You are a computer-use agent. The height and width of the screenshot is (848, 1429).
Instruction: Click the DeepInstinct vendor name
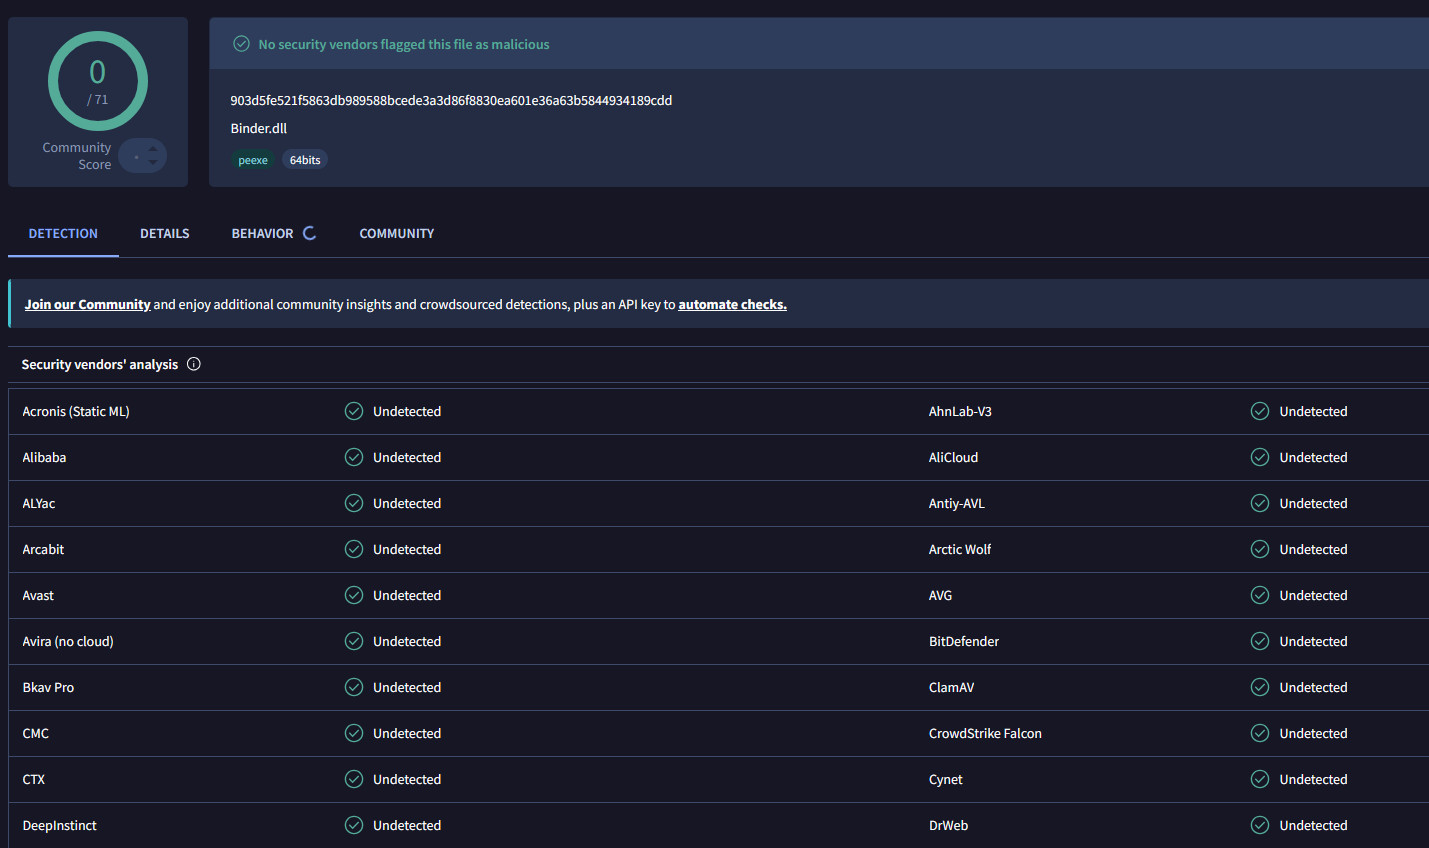60,825
